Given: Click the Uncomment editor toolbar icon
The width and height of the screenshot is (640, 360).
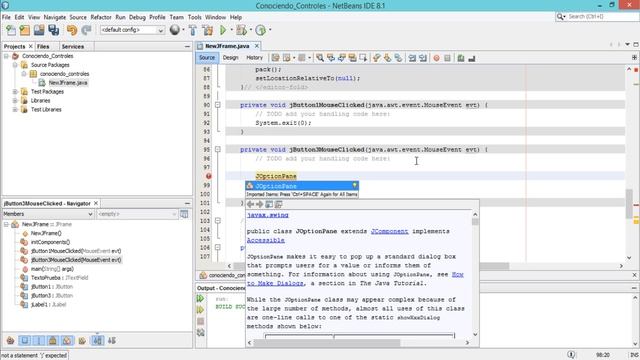Looking at the screenshot, I should point(471,58).
